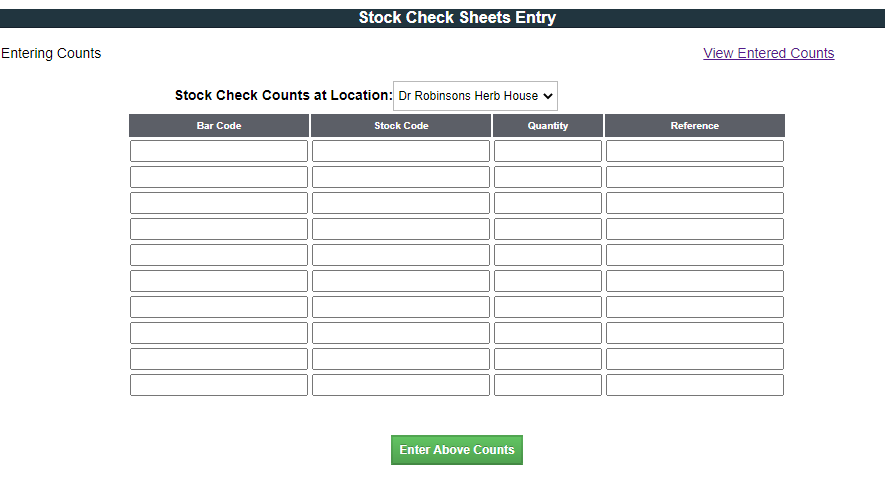Click the last row Reference input
Screen dimensions: 885x481
(x=695, y=385)
